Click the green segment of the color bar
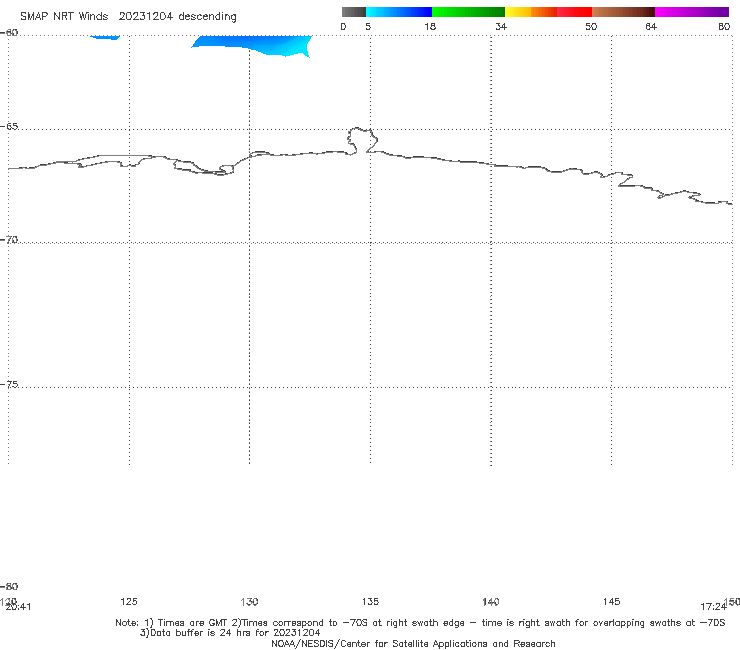 (x=468, y=12)
